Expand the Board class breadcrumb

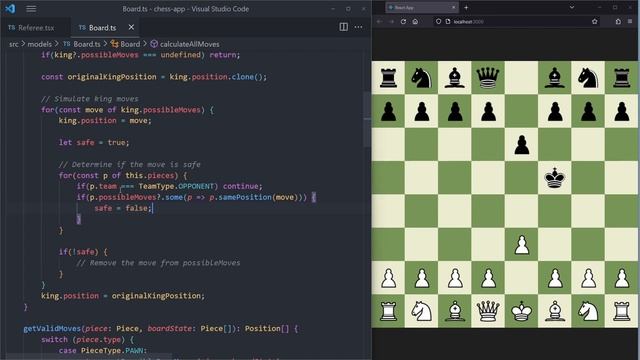(125, 44)
